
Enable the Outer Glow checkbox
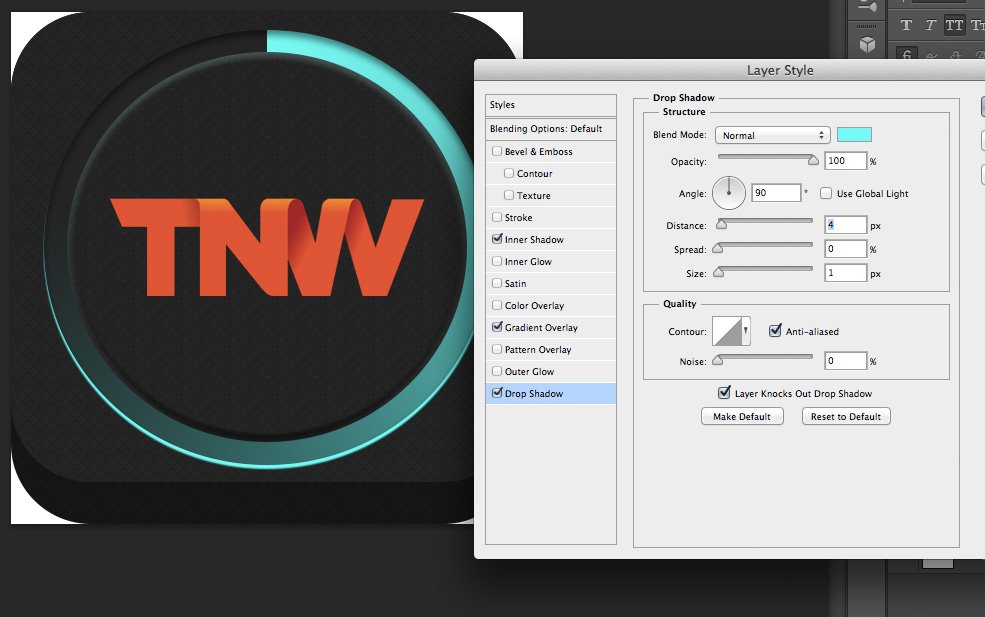click(x=497, y=371)
